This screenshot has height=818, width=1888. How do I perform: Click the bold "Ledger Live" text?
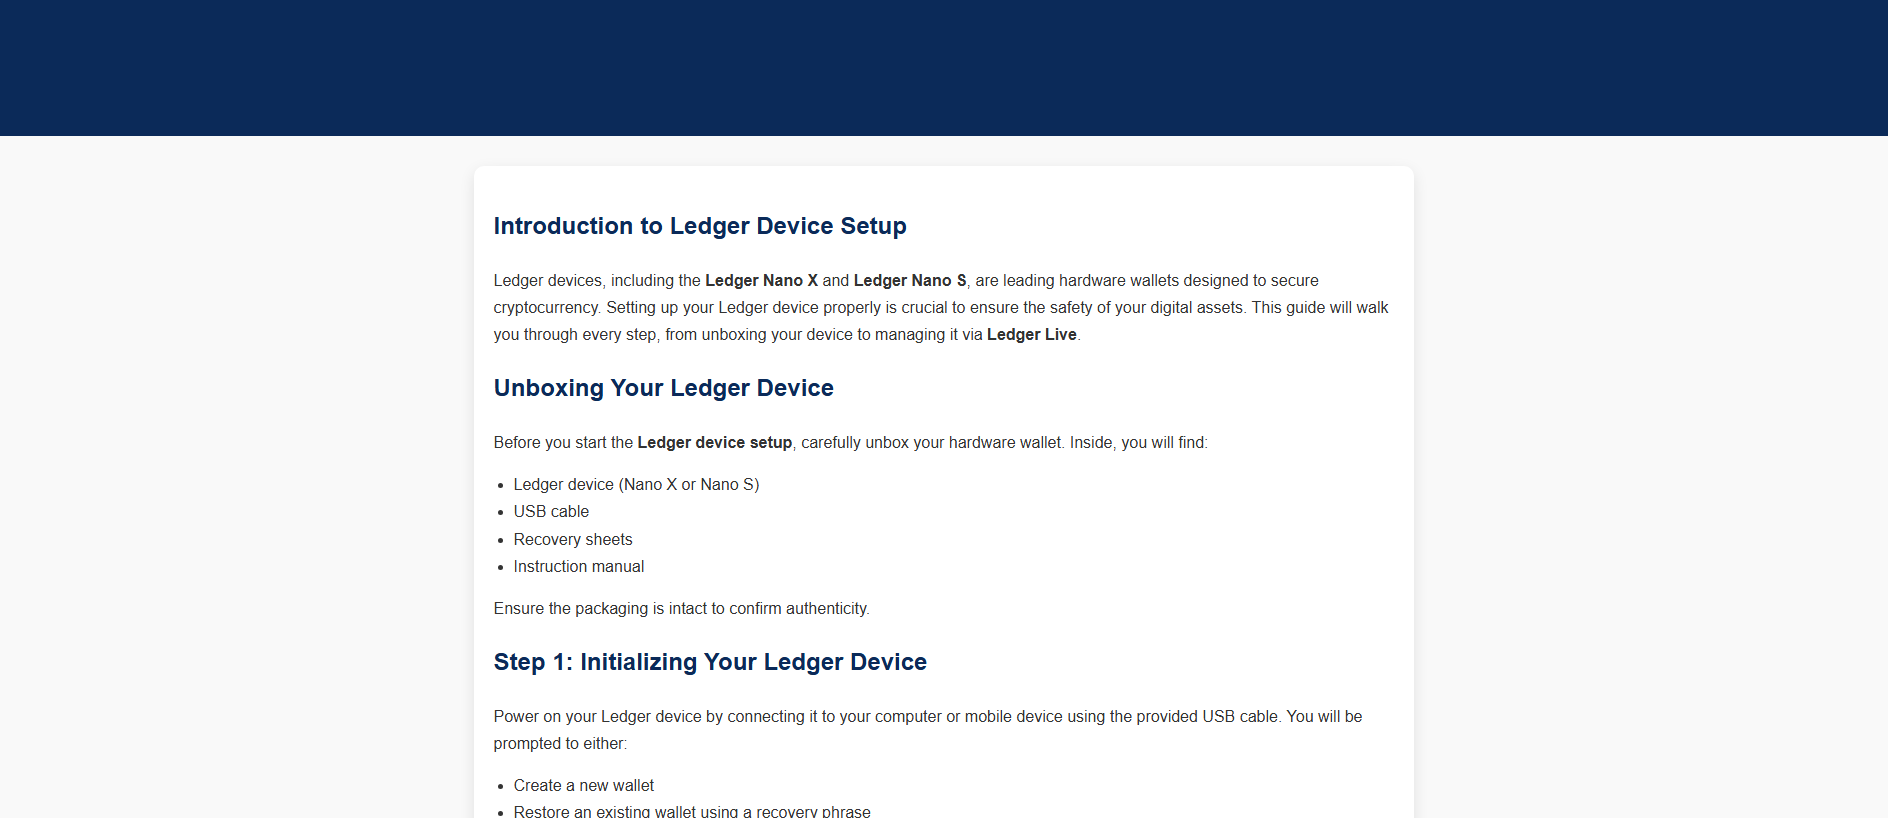pyautogui.click(x=1032, y=335)
